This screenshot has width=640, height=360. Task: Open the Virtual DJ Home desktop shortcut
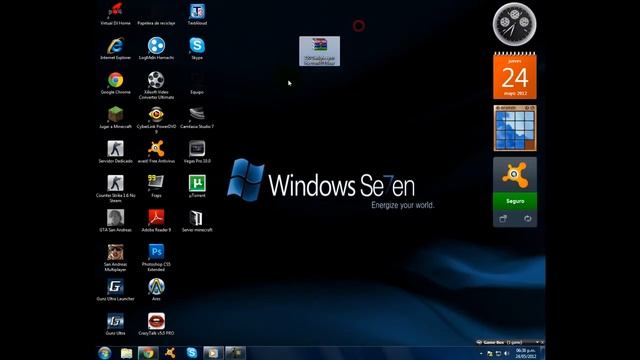pos(116,14)
